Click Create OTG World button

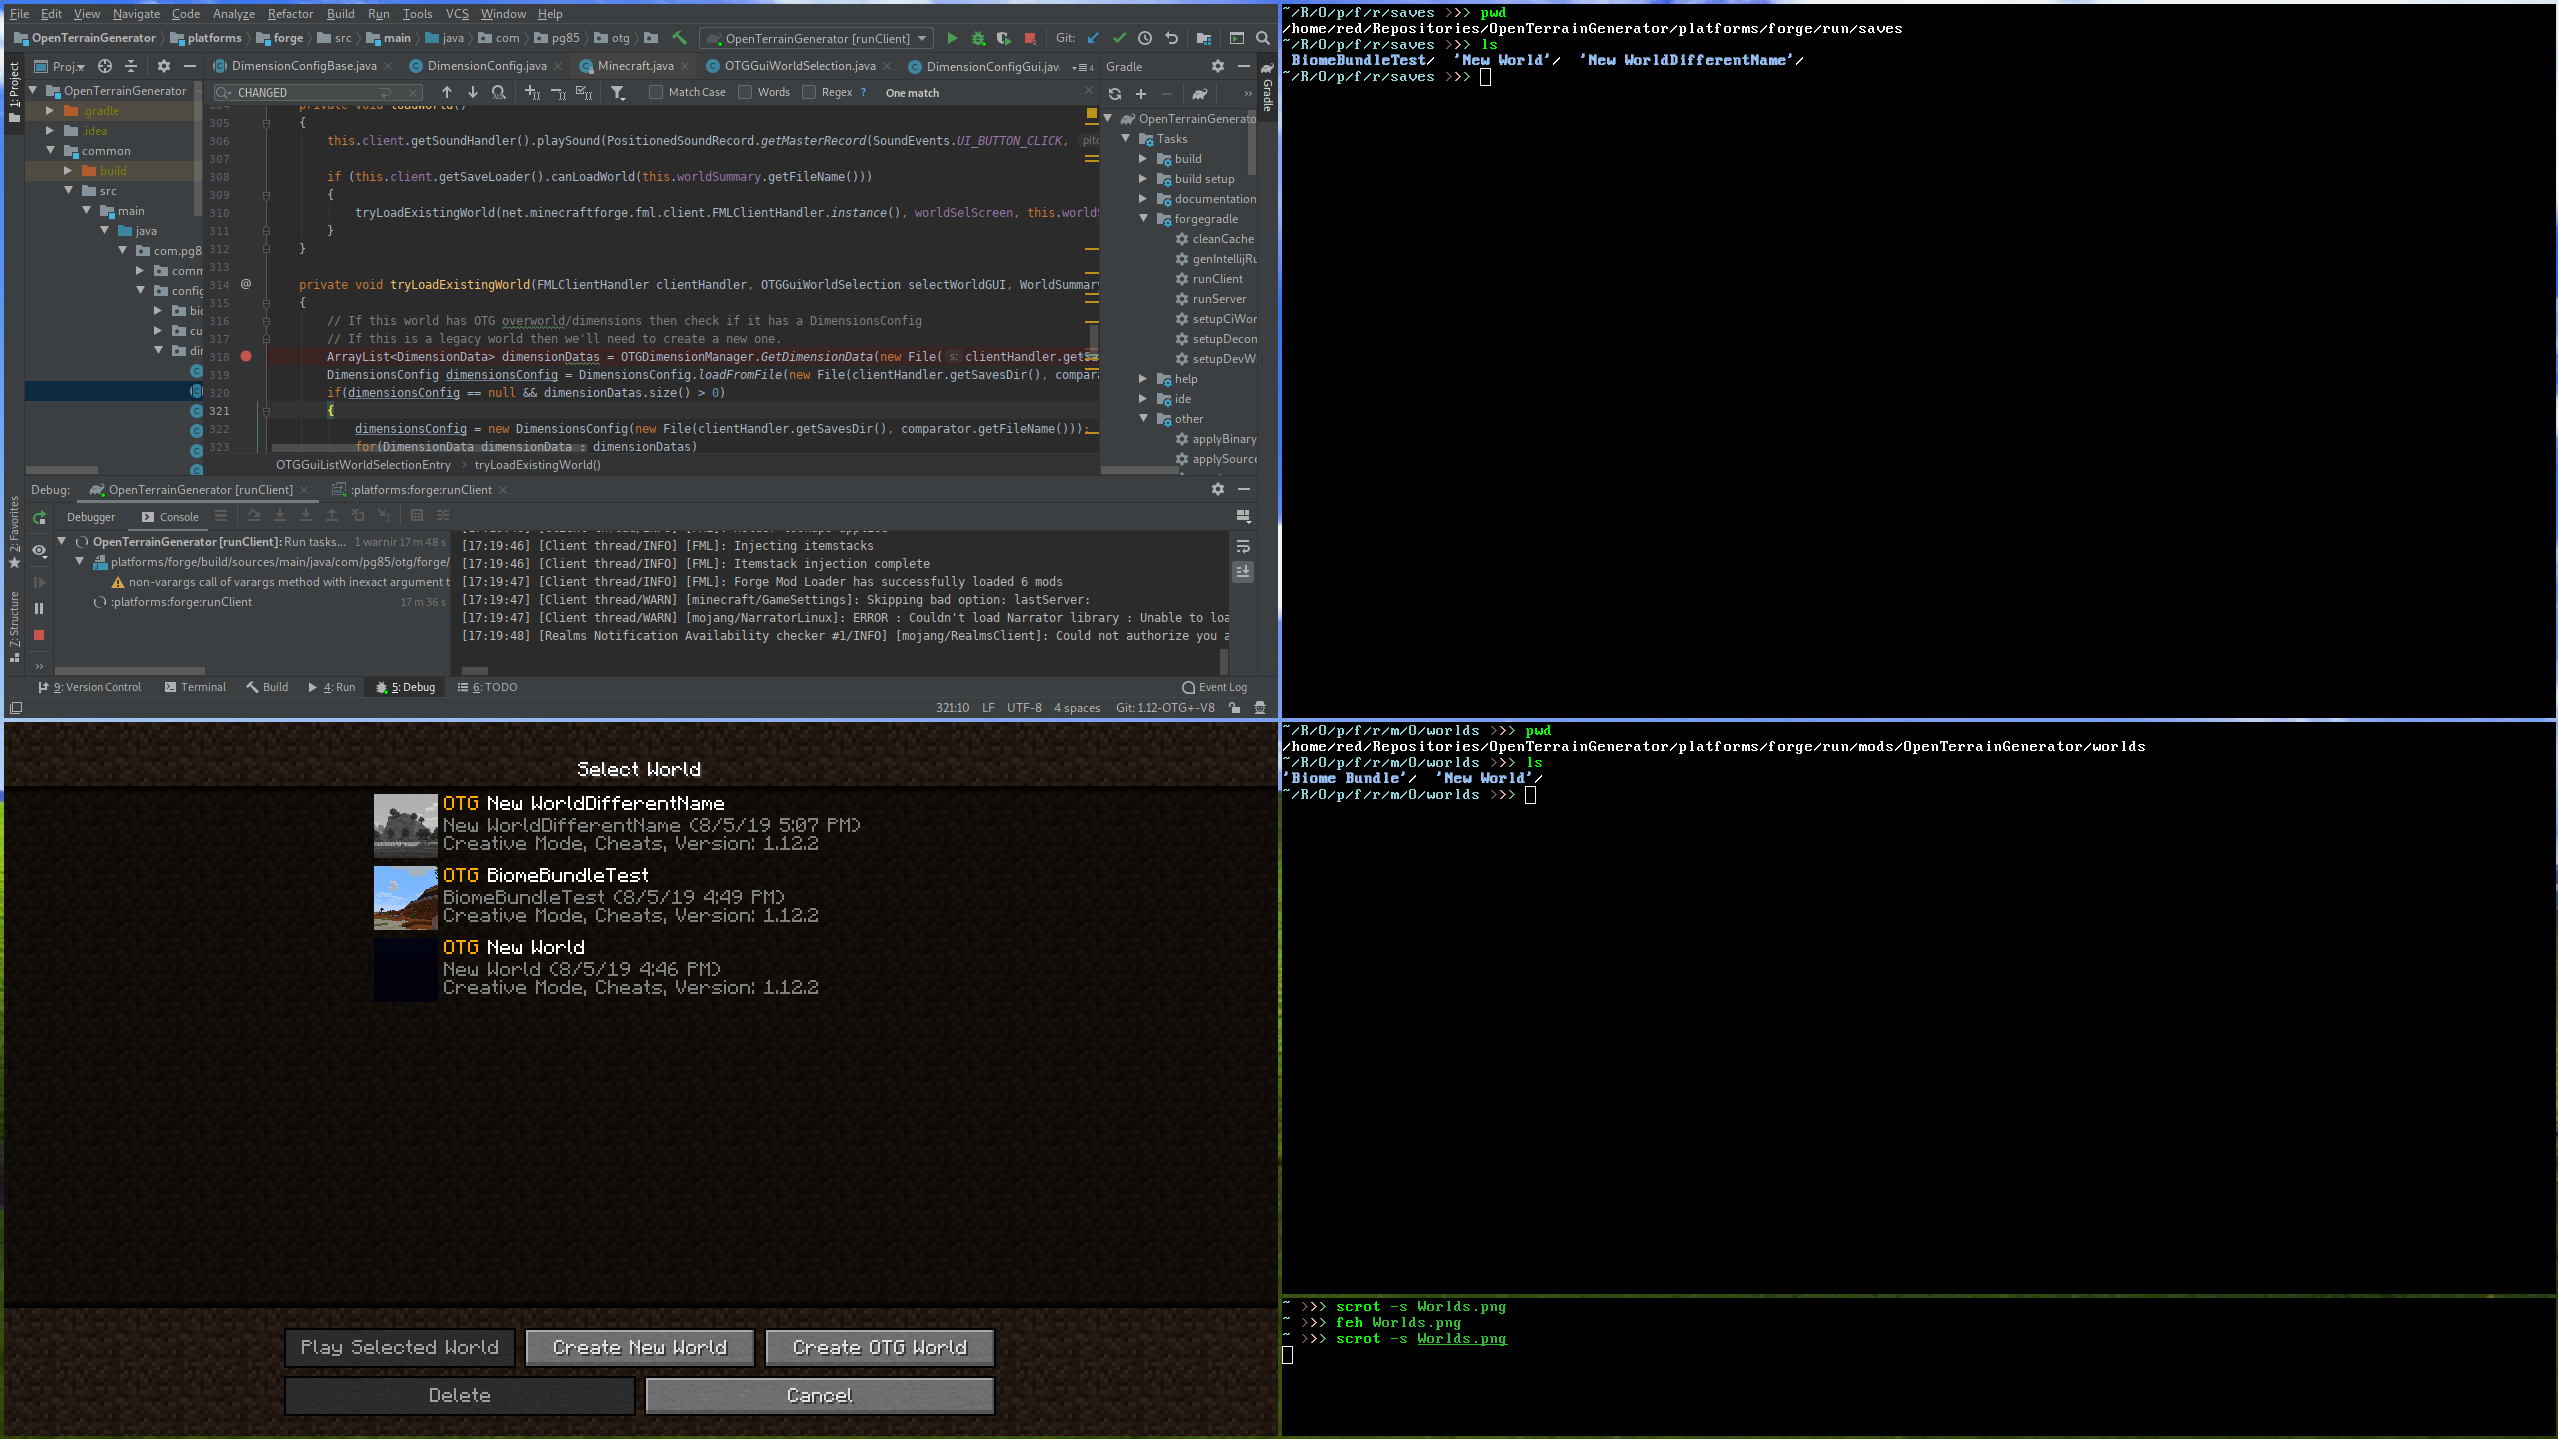(x=880, y=1347)
